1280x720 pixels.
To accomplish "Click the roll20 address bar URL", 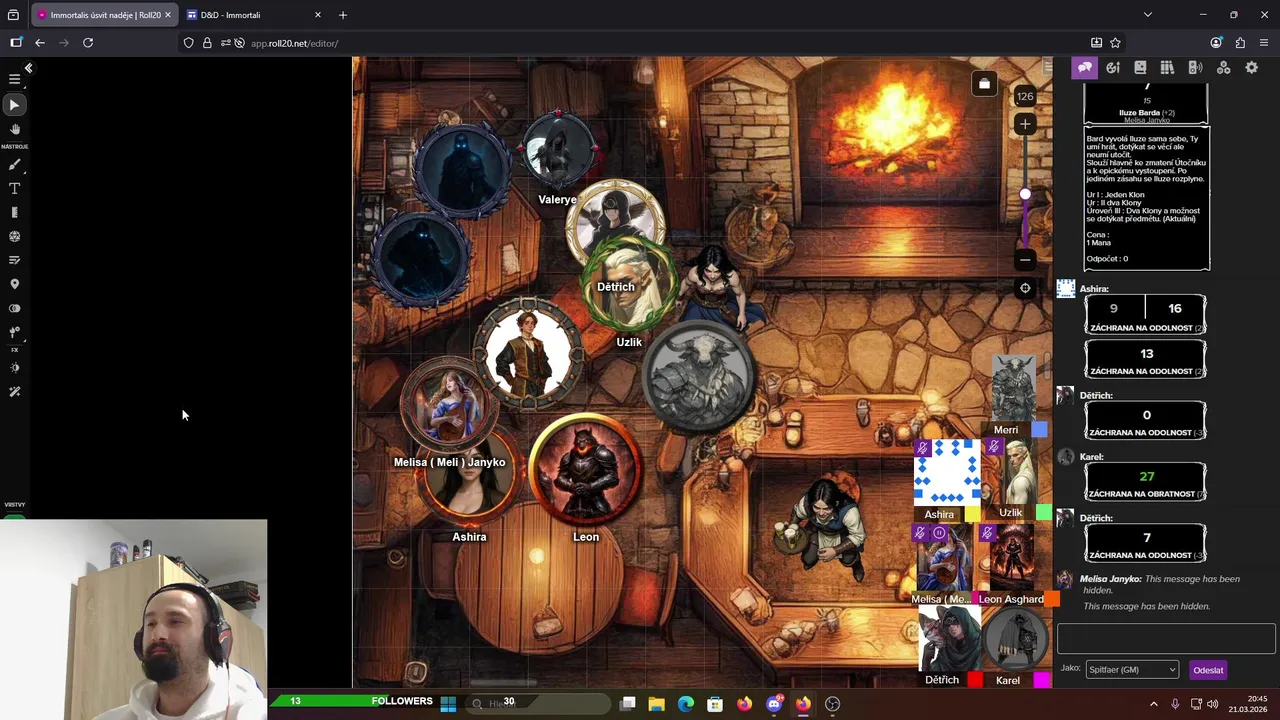I will coord(295,43).
